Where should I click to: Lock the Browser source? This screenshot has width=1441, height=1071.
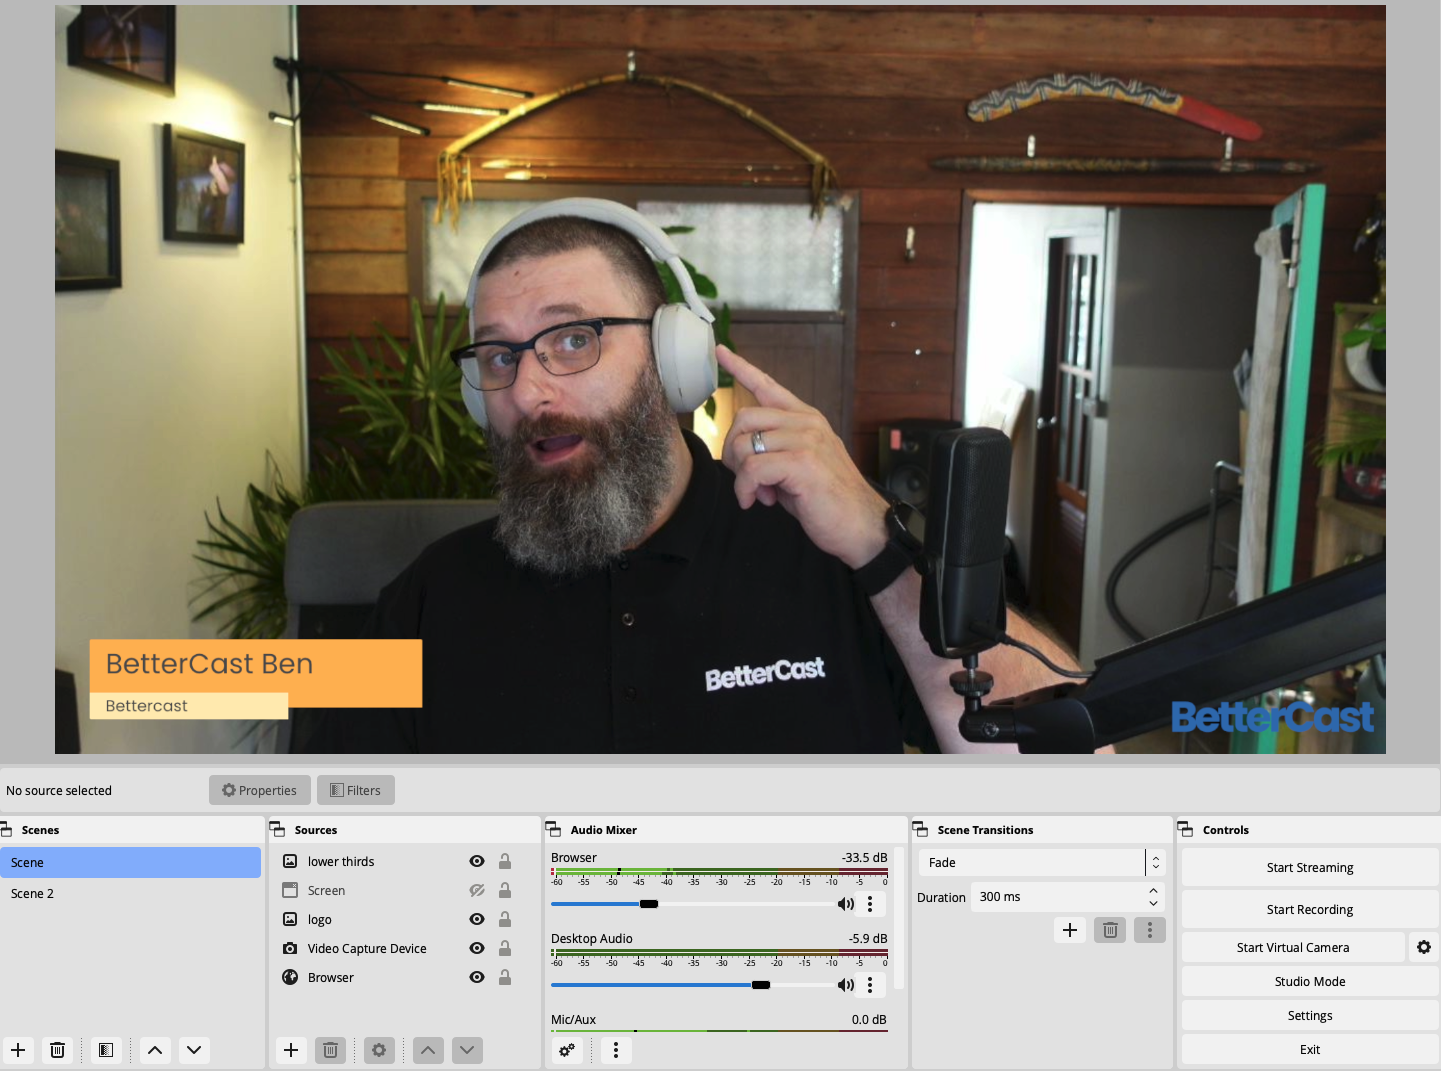(x=505, y=977)
